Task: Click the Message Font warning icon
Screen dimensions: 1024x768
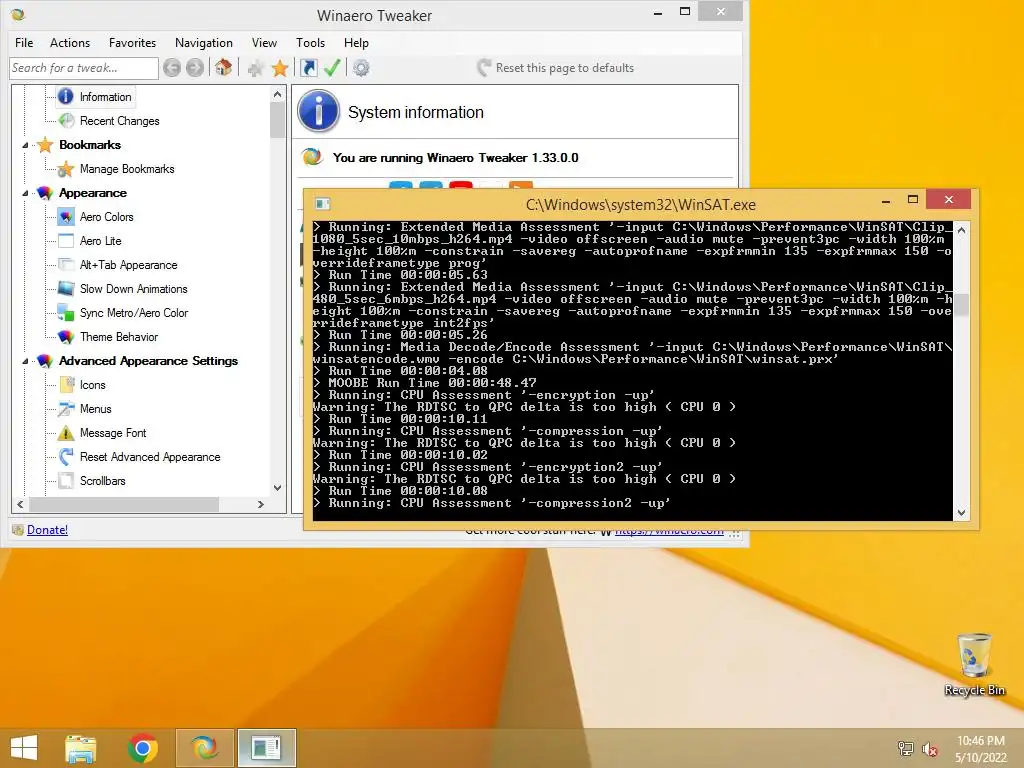Action: point(65,433)
